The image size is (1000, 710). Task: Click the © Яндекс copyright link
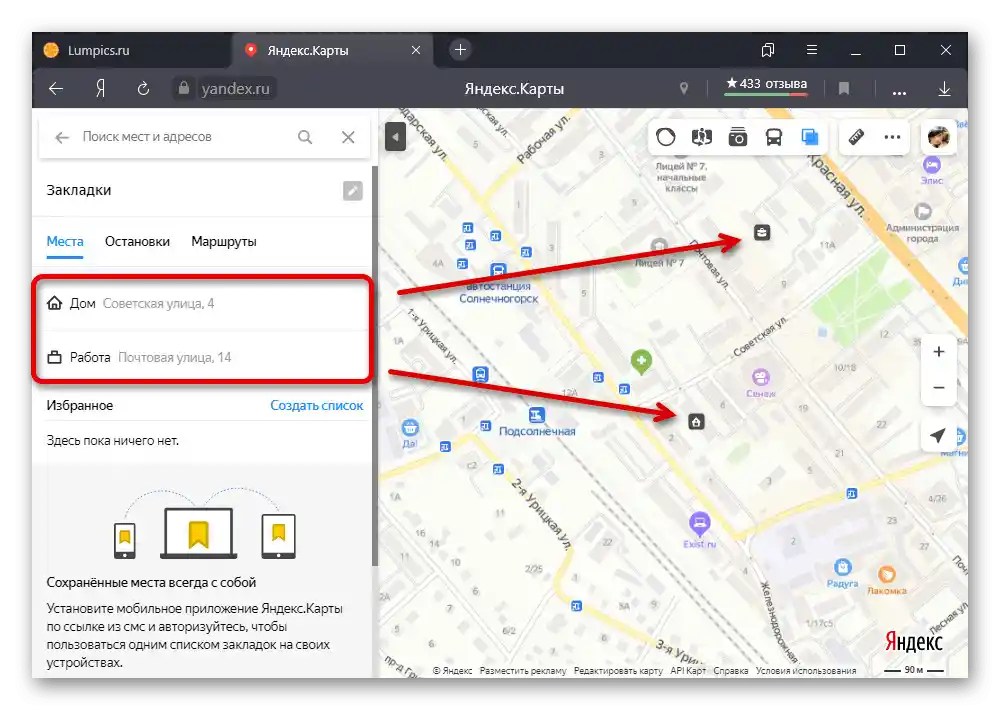(x=453, y=670)
